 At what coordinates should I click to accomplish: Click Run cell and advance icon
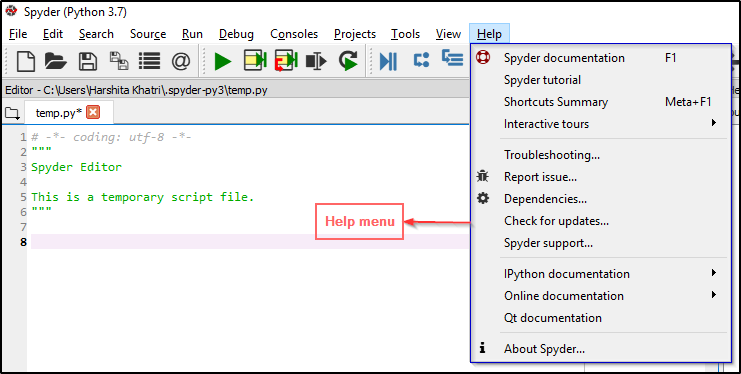(x=286, y=61)
